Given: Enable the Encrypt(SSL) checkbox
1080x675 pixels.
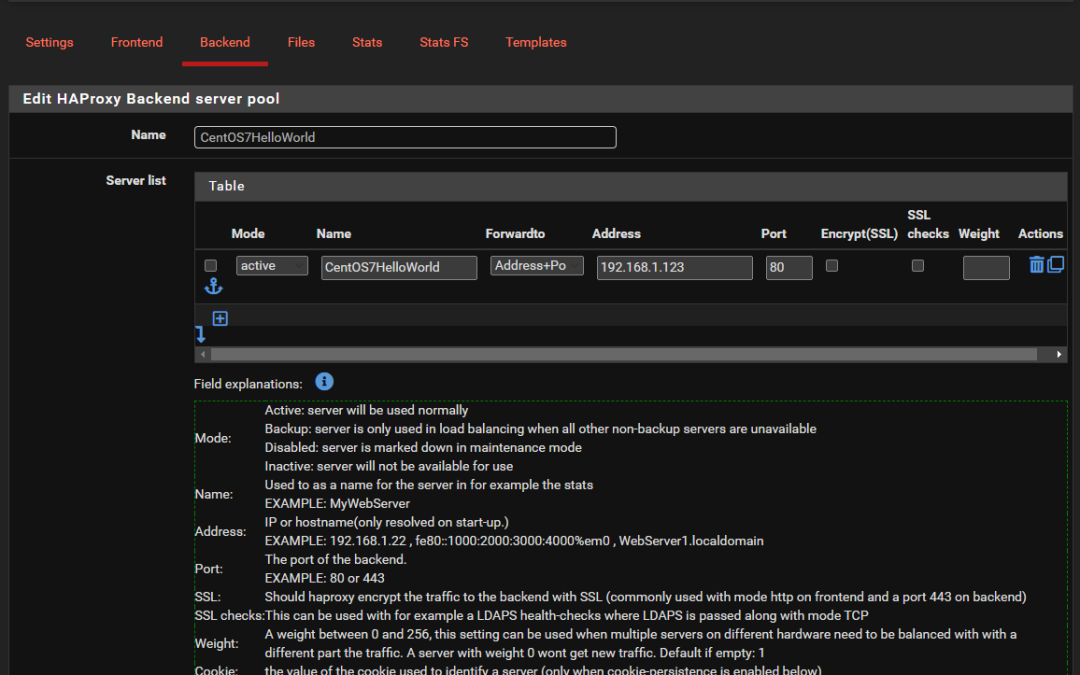Looking at the screenshot, I should [x=832, y=266].
